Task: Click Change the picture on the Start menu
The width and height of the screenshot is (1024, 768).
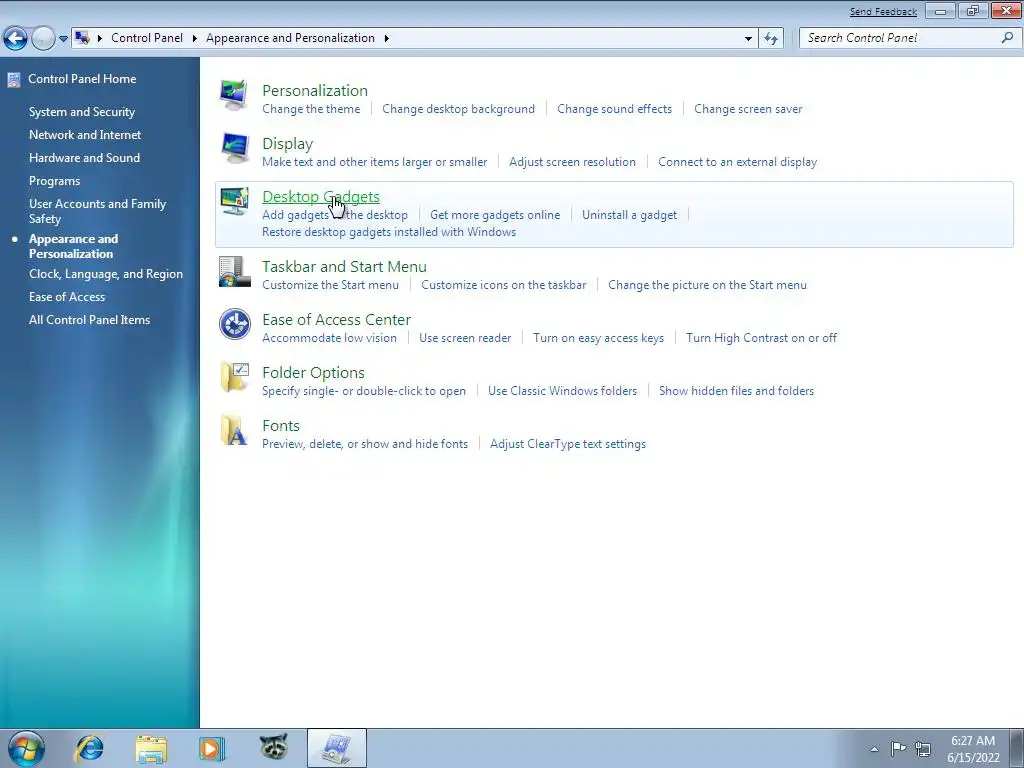Action: click(x=707, y=285)
